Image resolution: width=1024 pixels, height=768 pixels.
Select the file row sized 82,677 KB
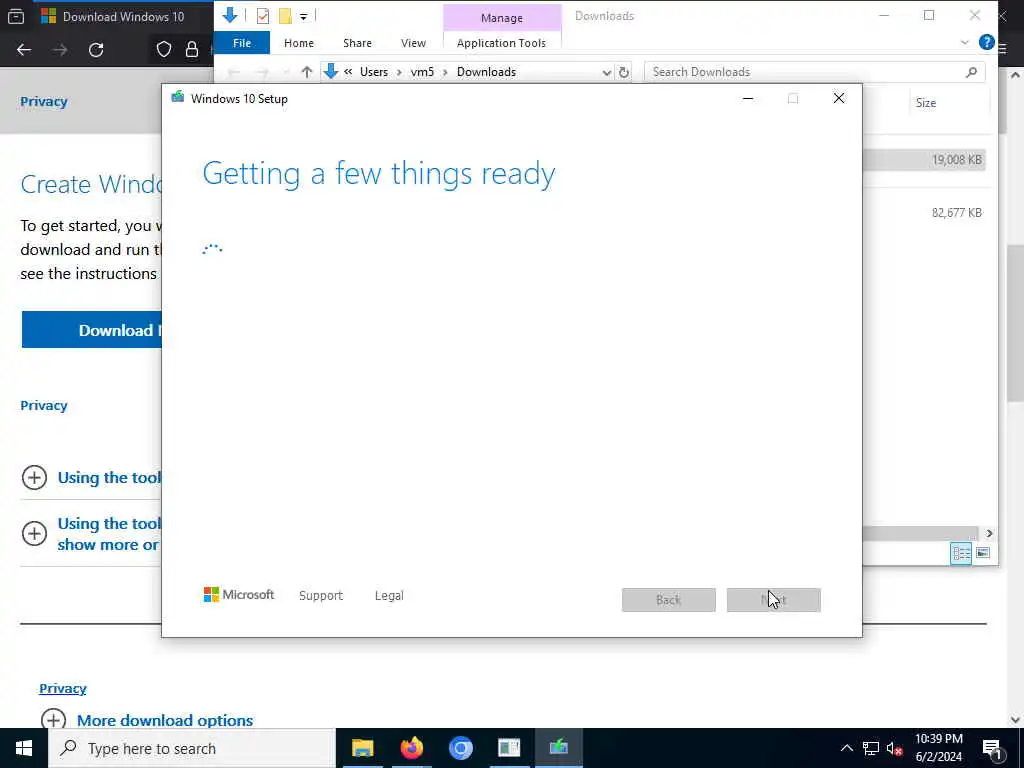(x=923, y=212)
